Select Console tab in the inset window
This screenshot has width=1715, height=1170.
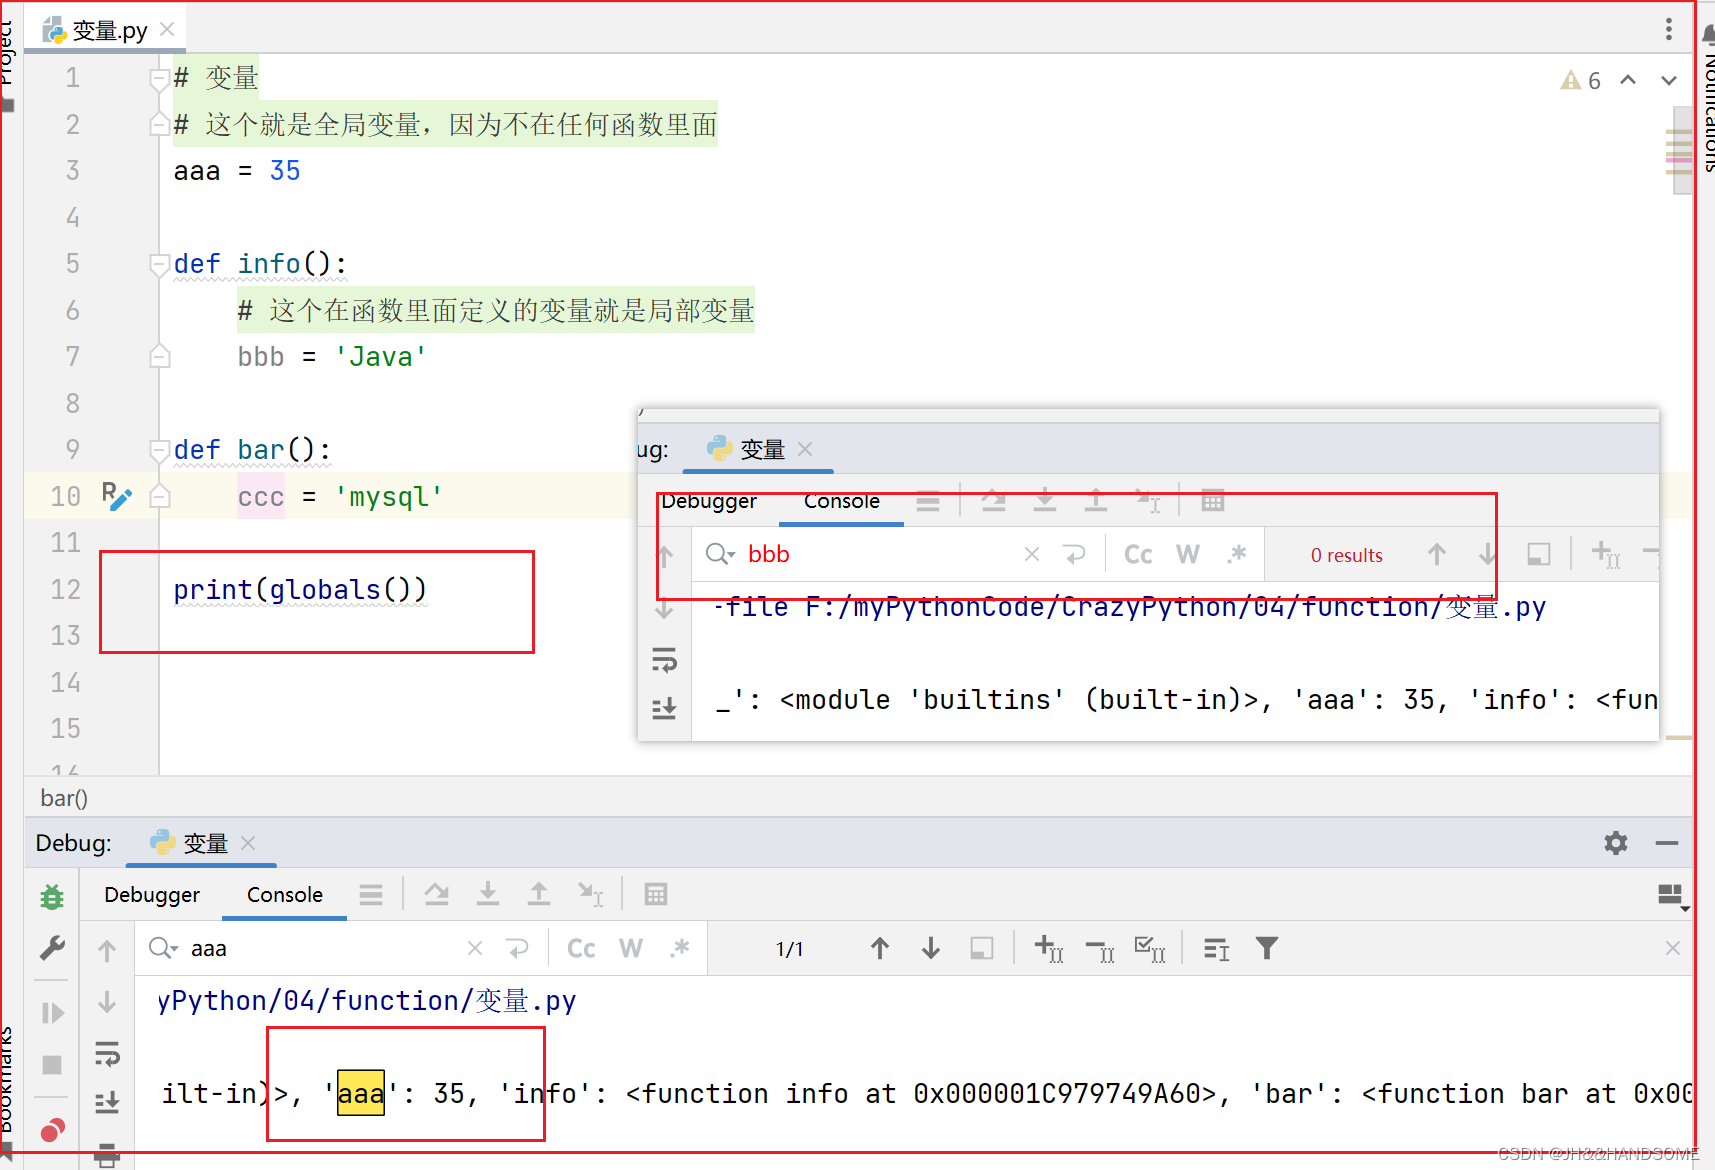point(842,501)
